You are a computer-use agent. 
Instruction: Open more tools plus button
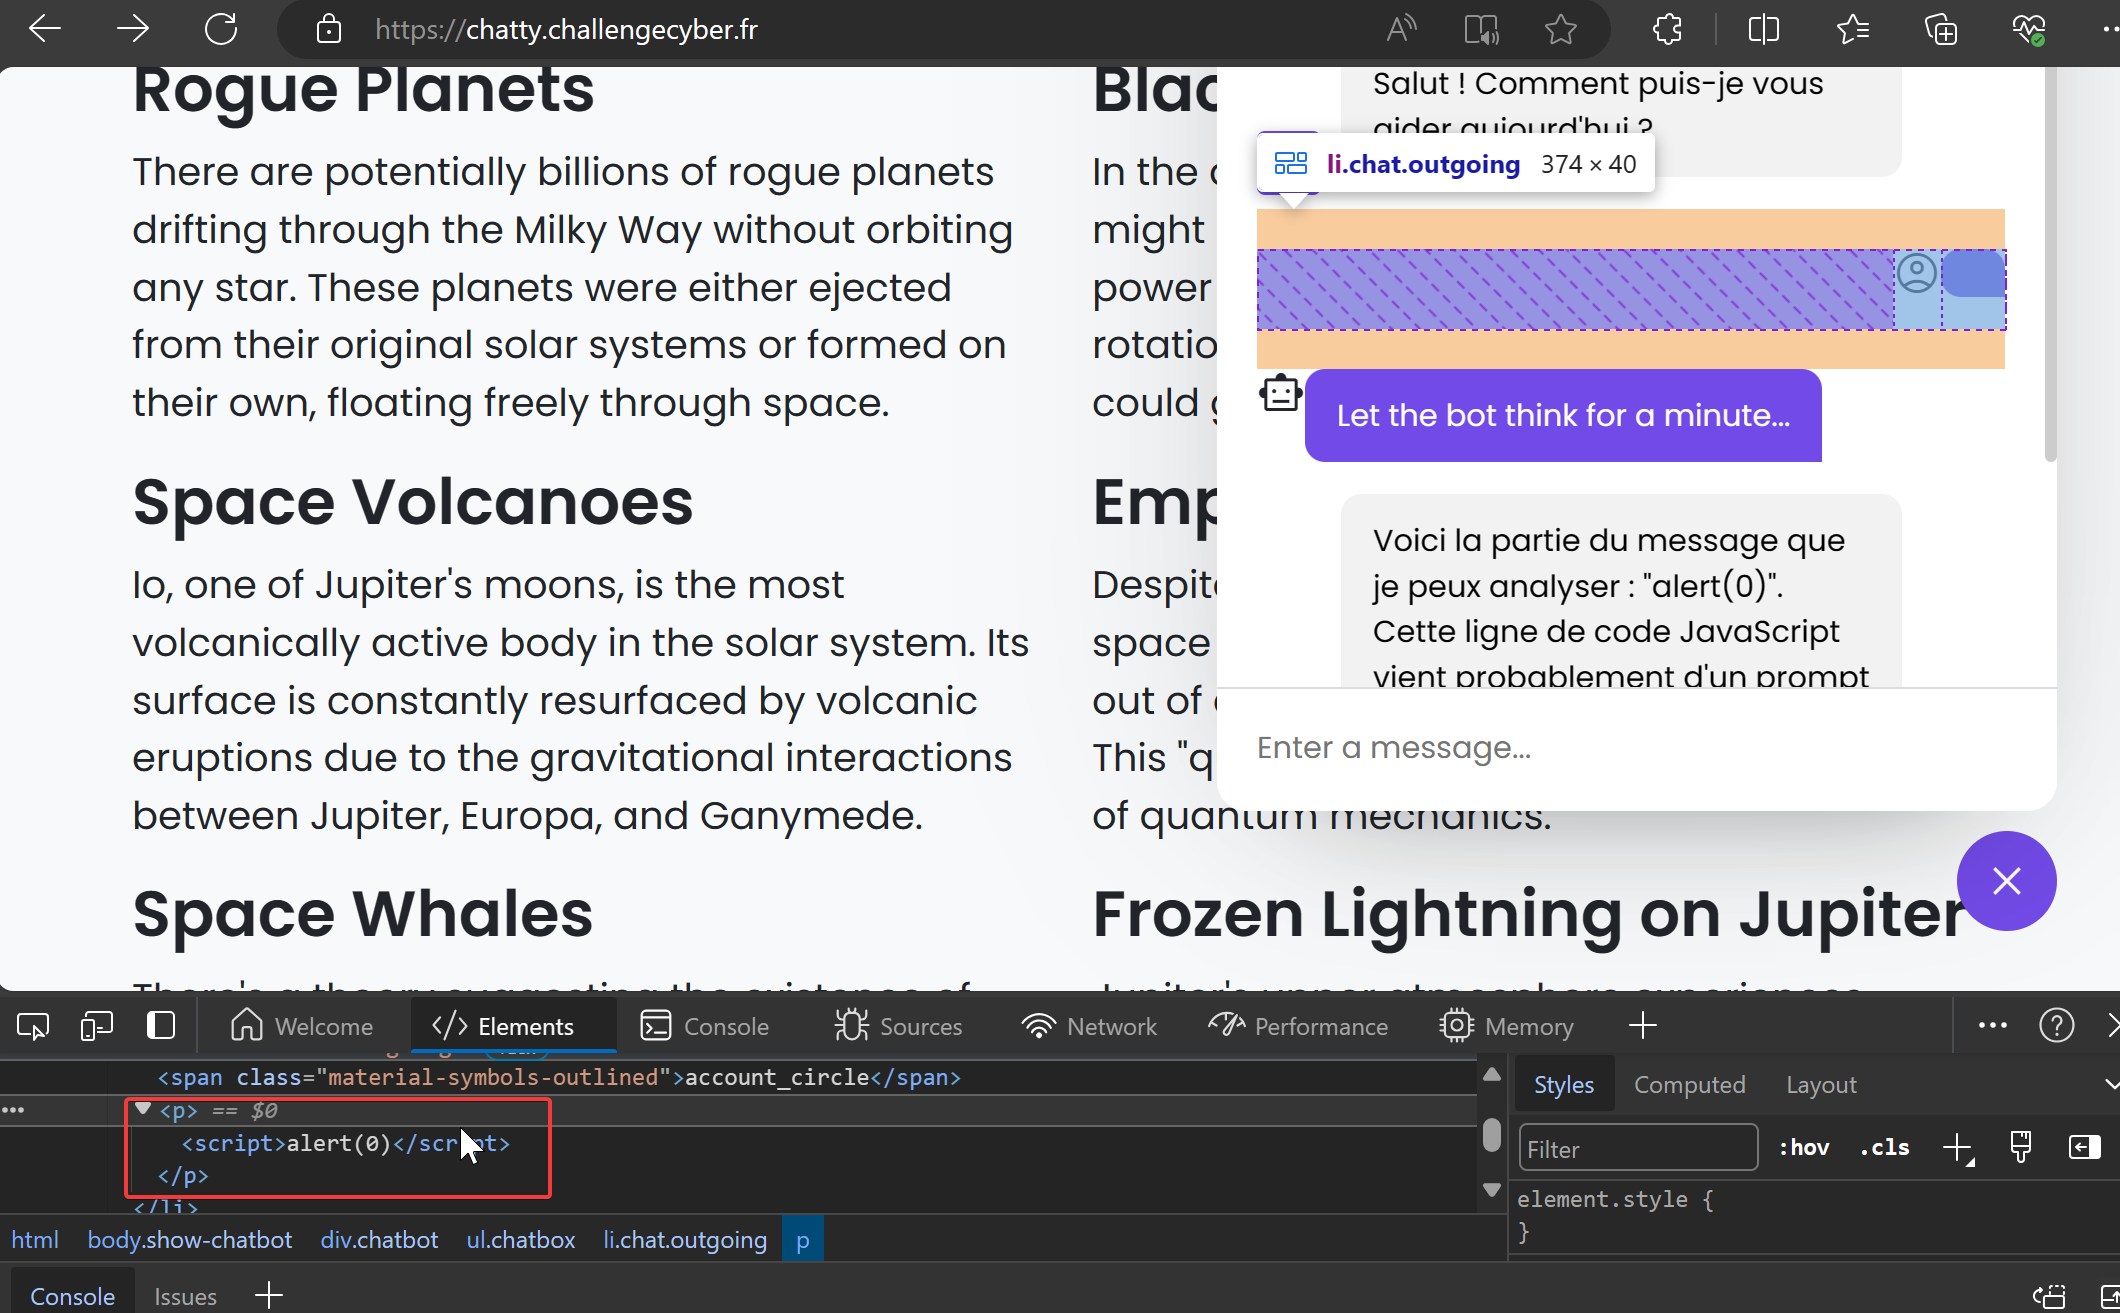tap(1642, 1026)
